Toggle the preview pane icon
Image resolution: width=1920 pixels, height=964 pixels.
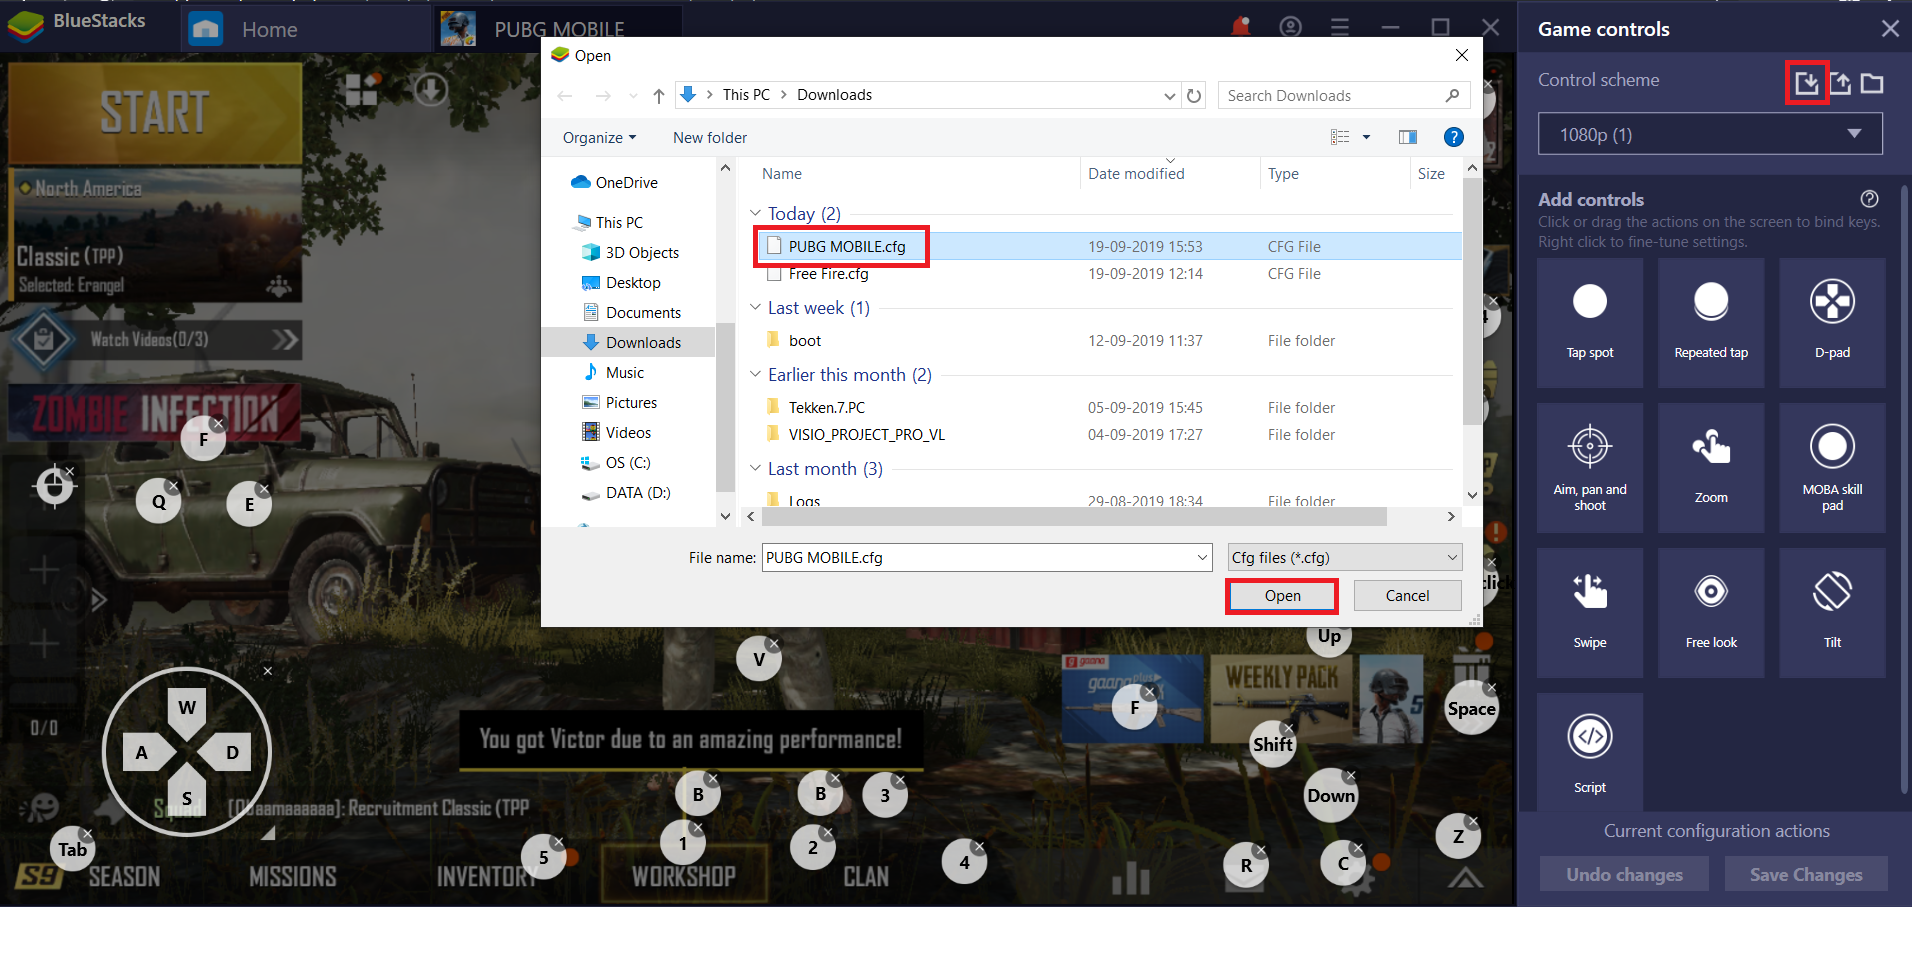[1408, 137]
